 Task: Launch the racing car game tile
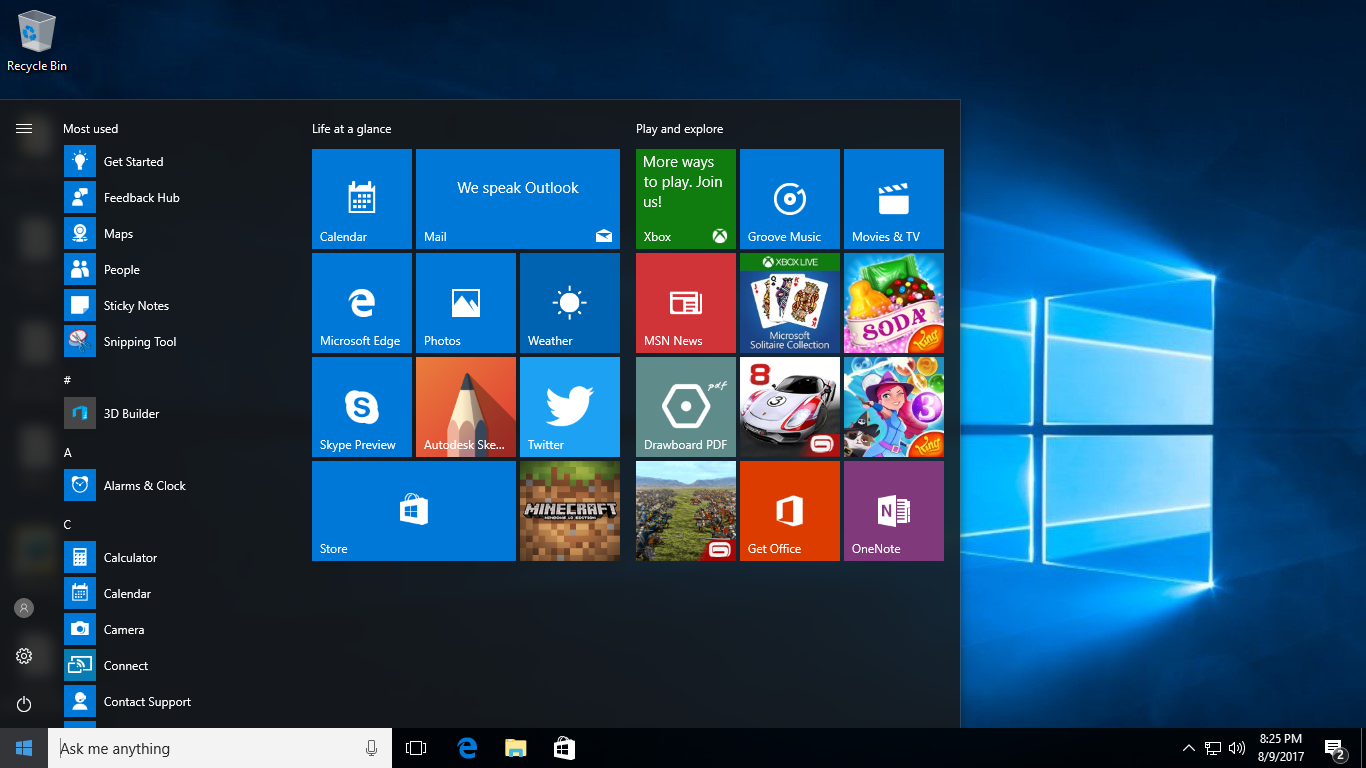790,407
